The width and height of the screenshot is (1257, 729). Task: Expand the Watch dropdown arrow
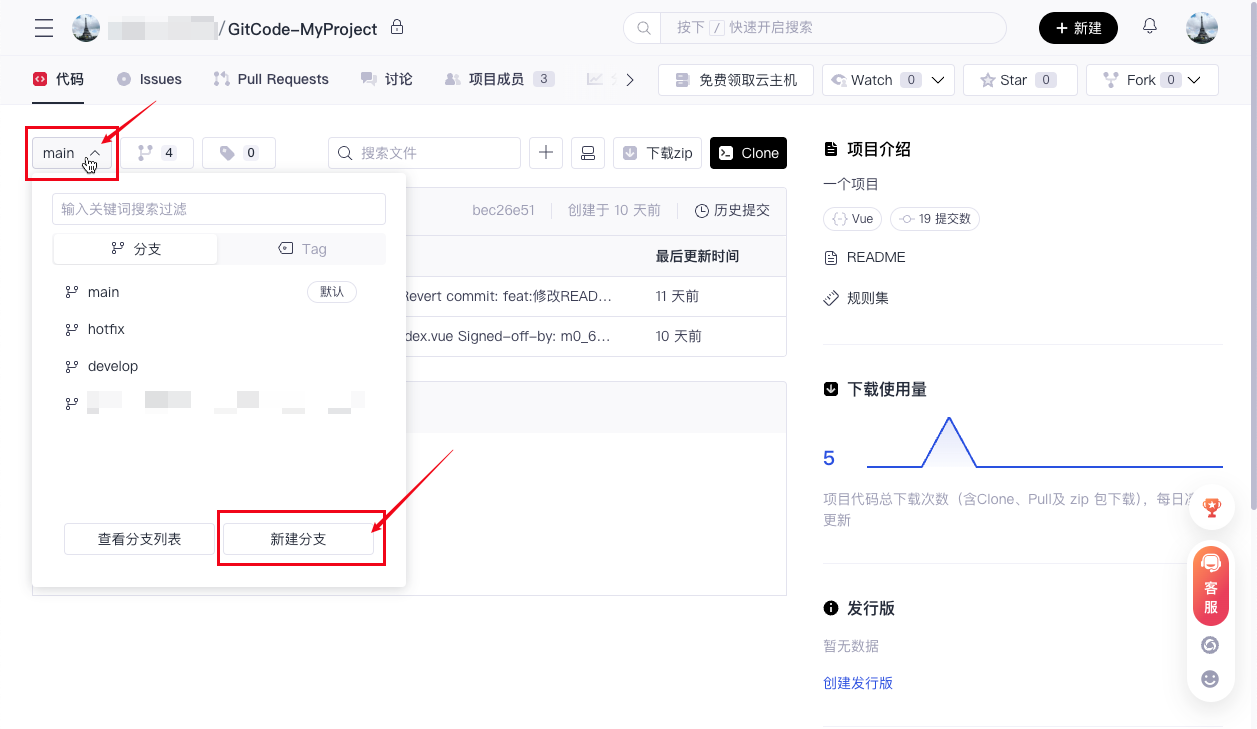(x=938, y=80)
